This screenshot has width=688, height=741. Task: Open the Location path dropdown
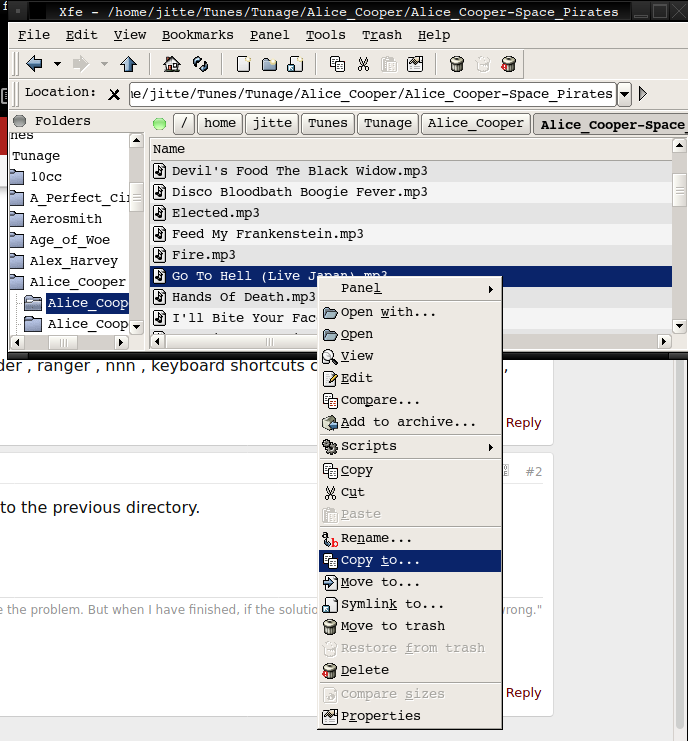point(625,94)
